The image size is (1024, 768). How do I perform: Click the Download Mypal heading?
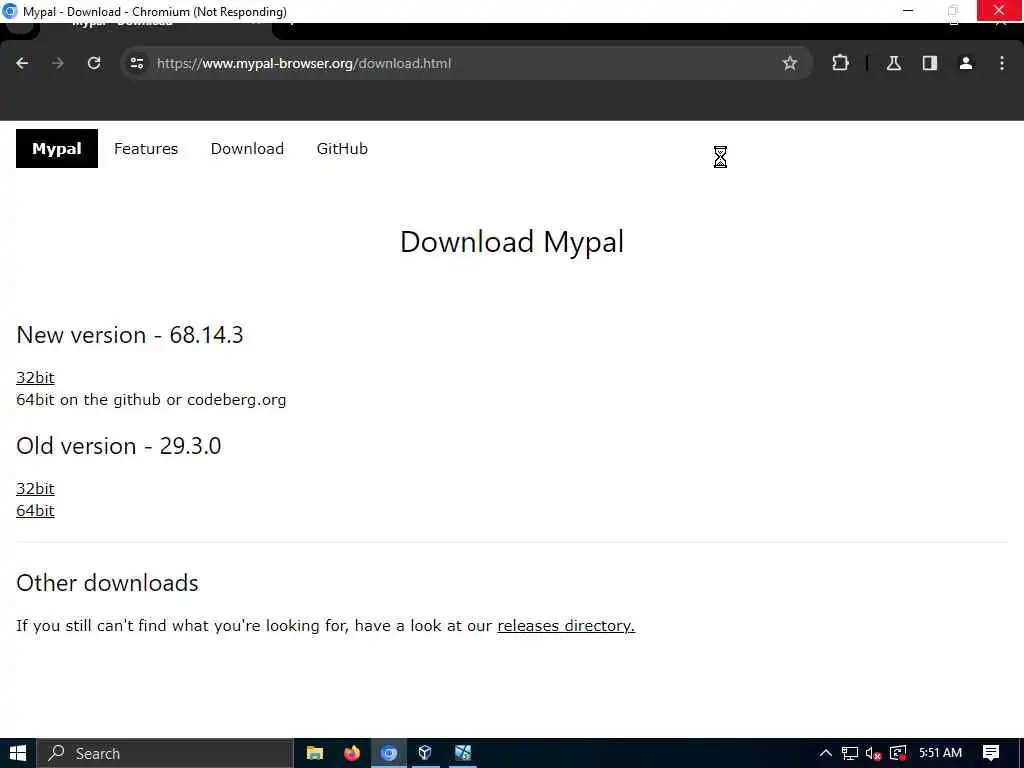(x=512, y=242)
